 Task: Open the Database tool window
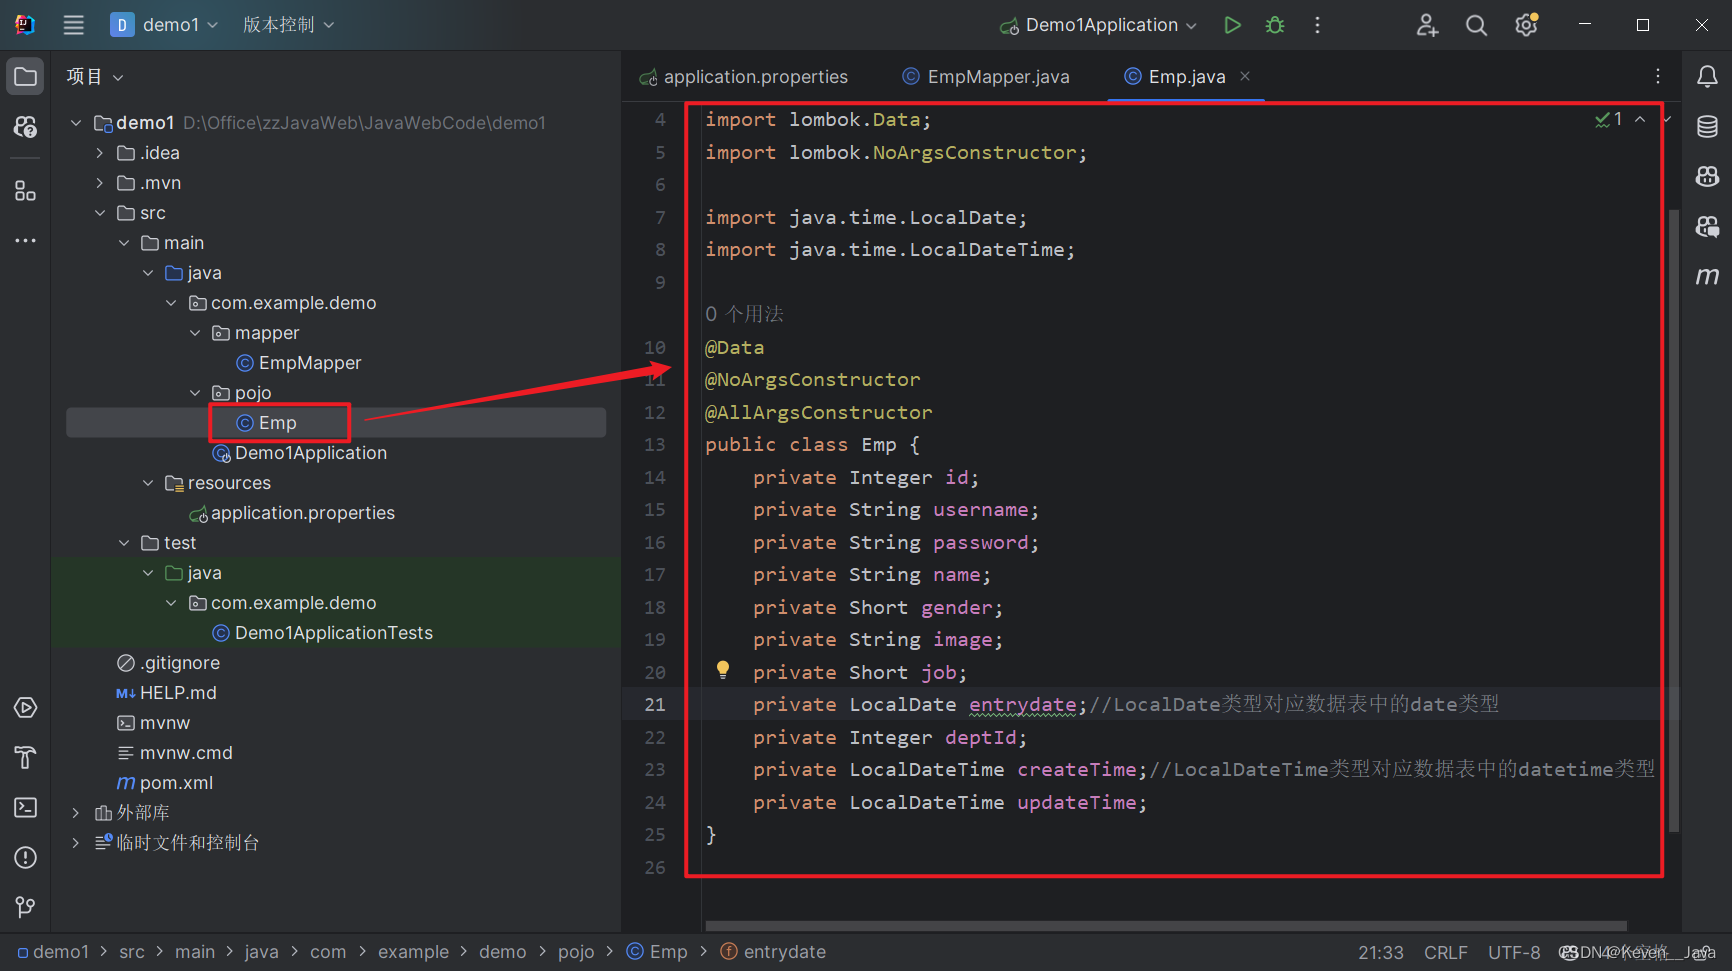tap(1707, 127)
